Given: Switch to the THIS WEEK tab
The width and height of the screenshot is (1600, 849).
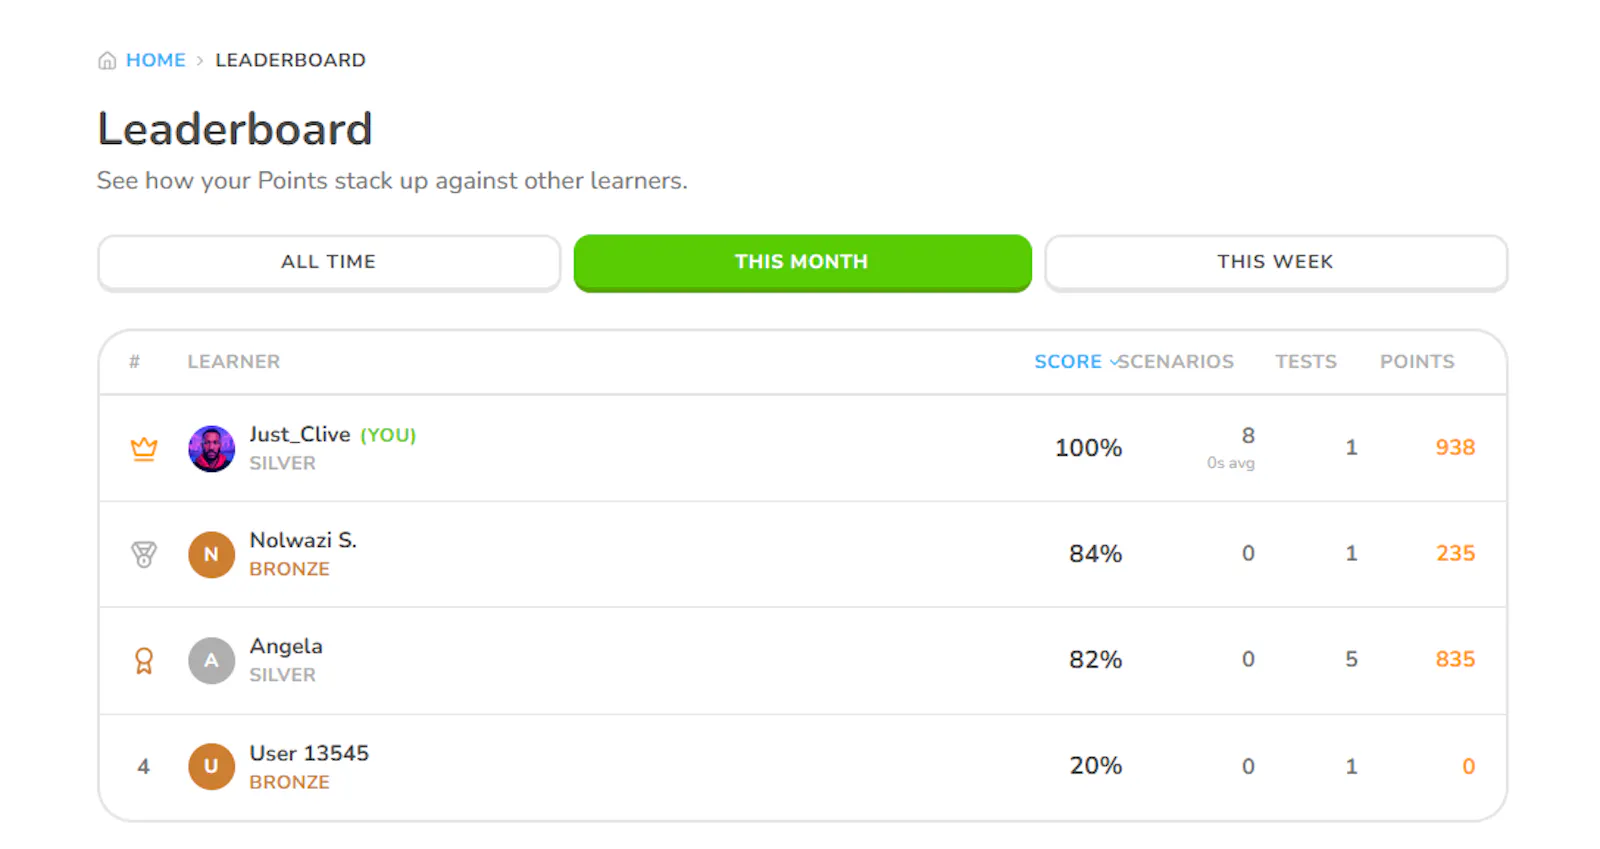Looking at the screenshot, I should (1276, 262).
